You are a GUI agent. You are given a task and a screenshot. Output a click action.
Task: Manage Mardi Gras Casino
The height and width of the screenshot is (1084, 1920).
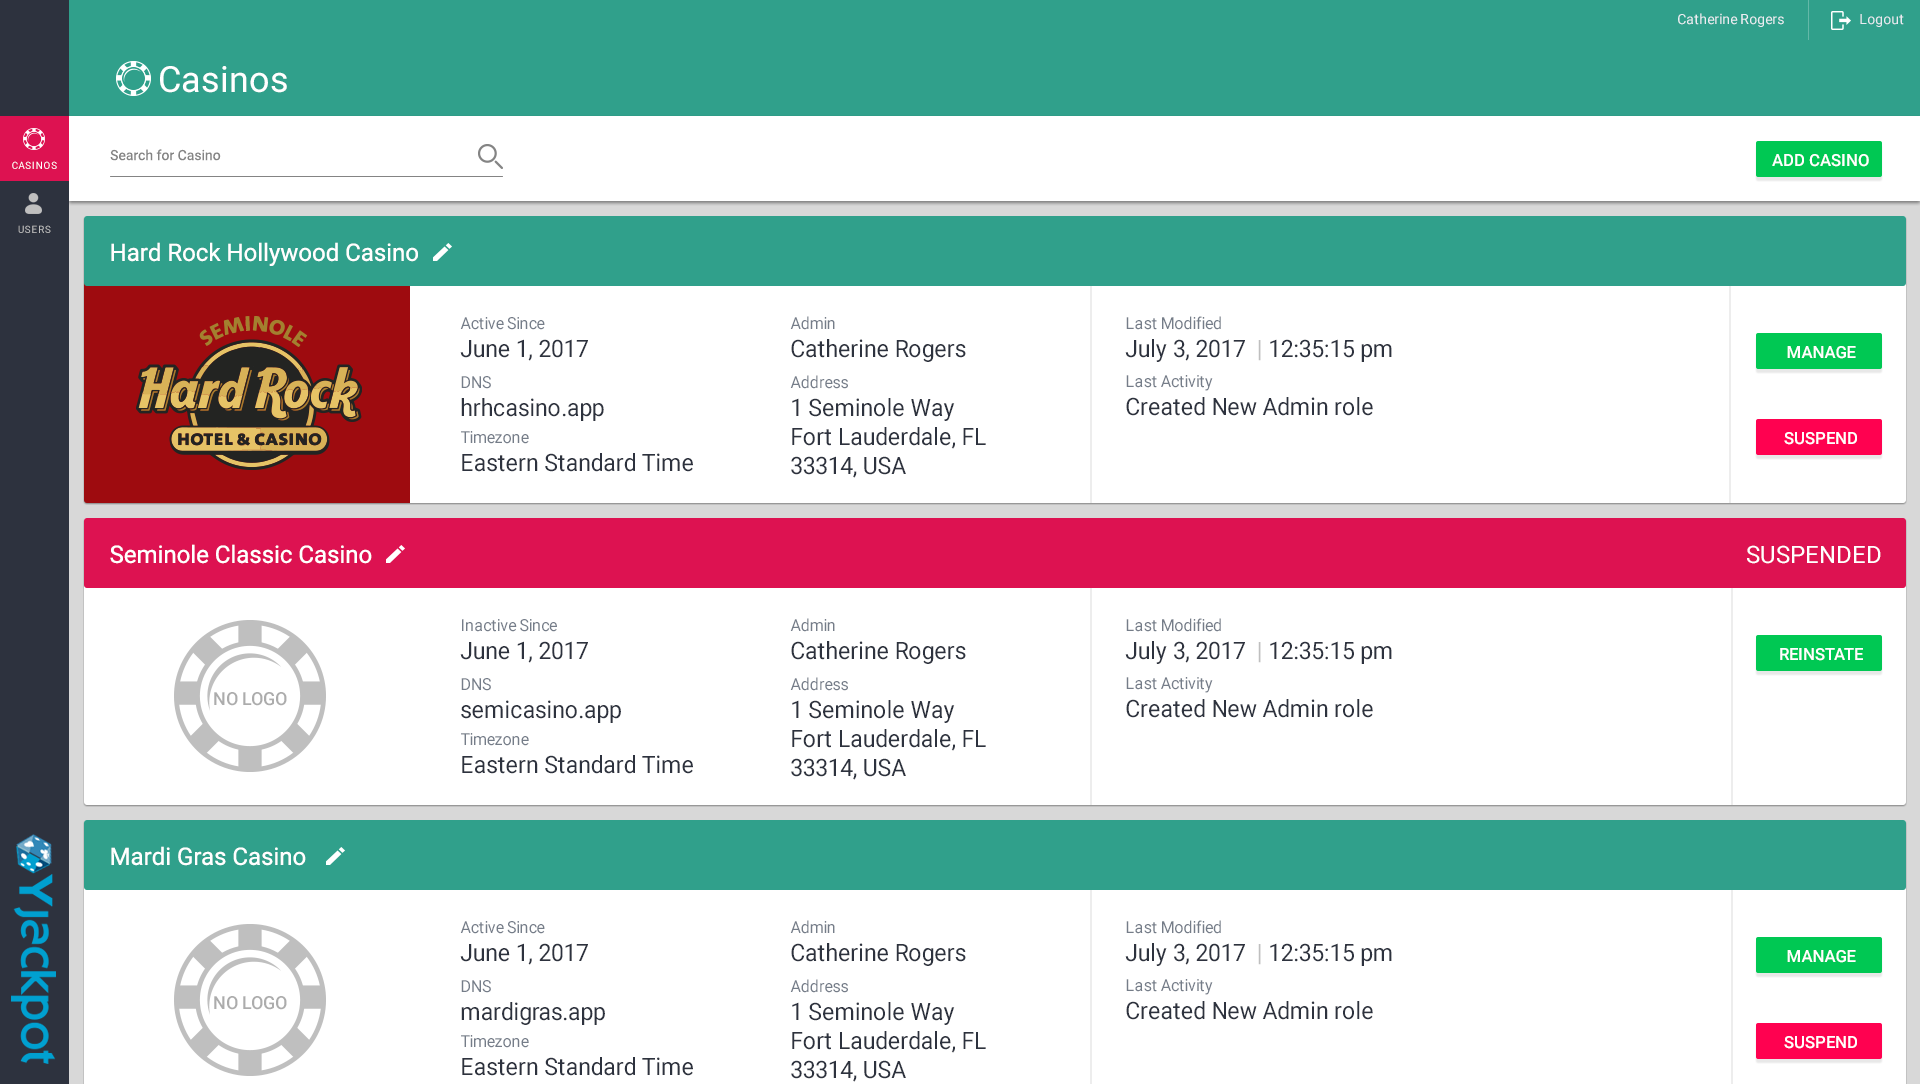[1818, 956]
